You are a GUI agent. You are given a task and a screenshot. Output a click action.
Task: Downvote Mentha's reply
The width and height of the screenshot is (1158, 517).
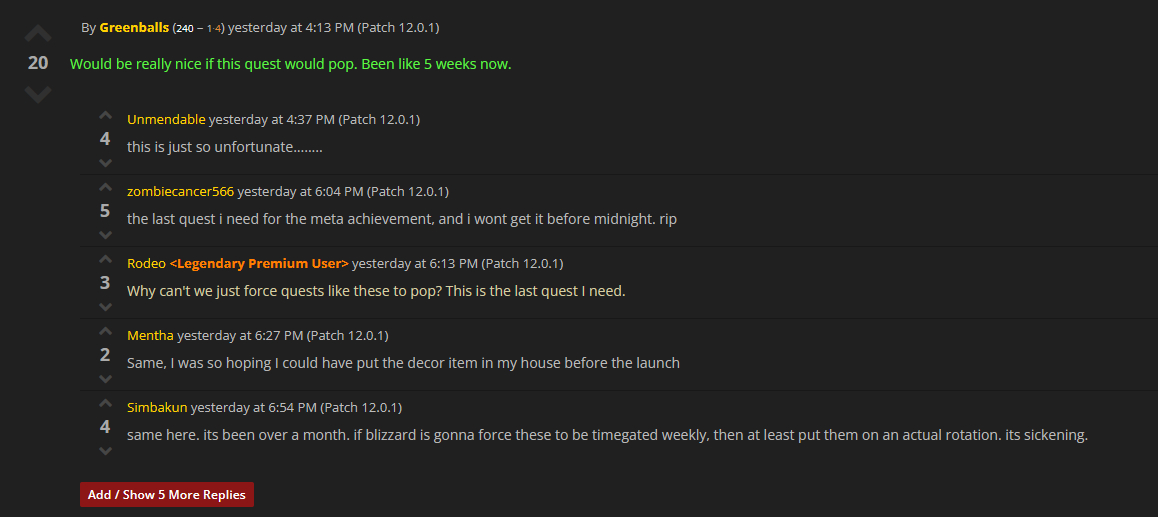click(105, 378)
